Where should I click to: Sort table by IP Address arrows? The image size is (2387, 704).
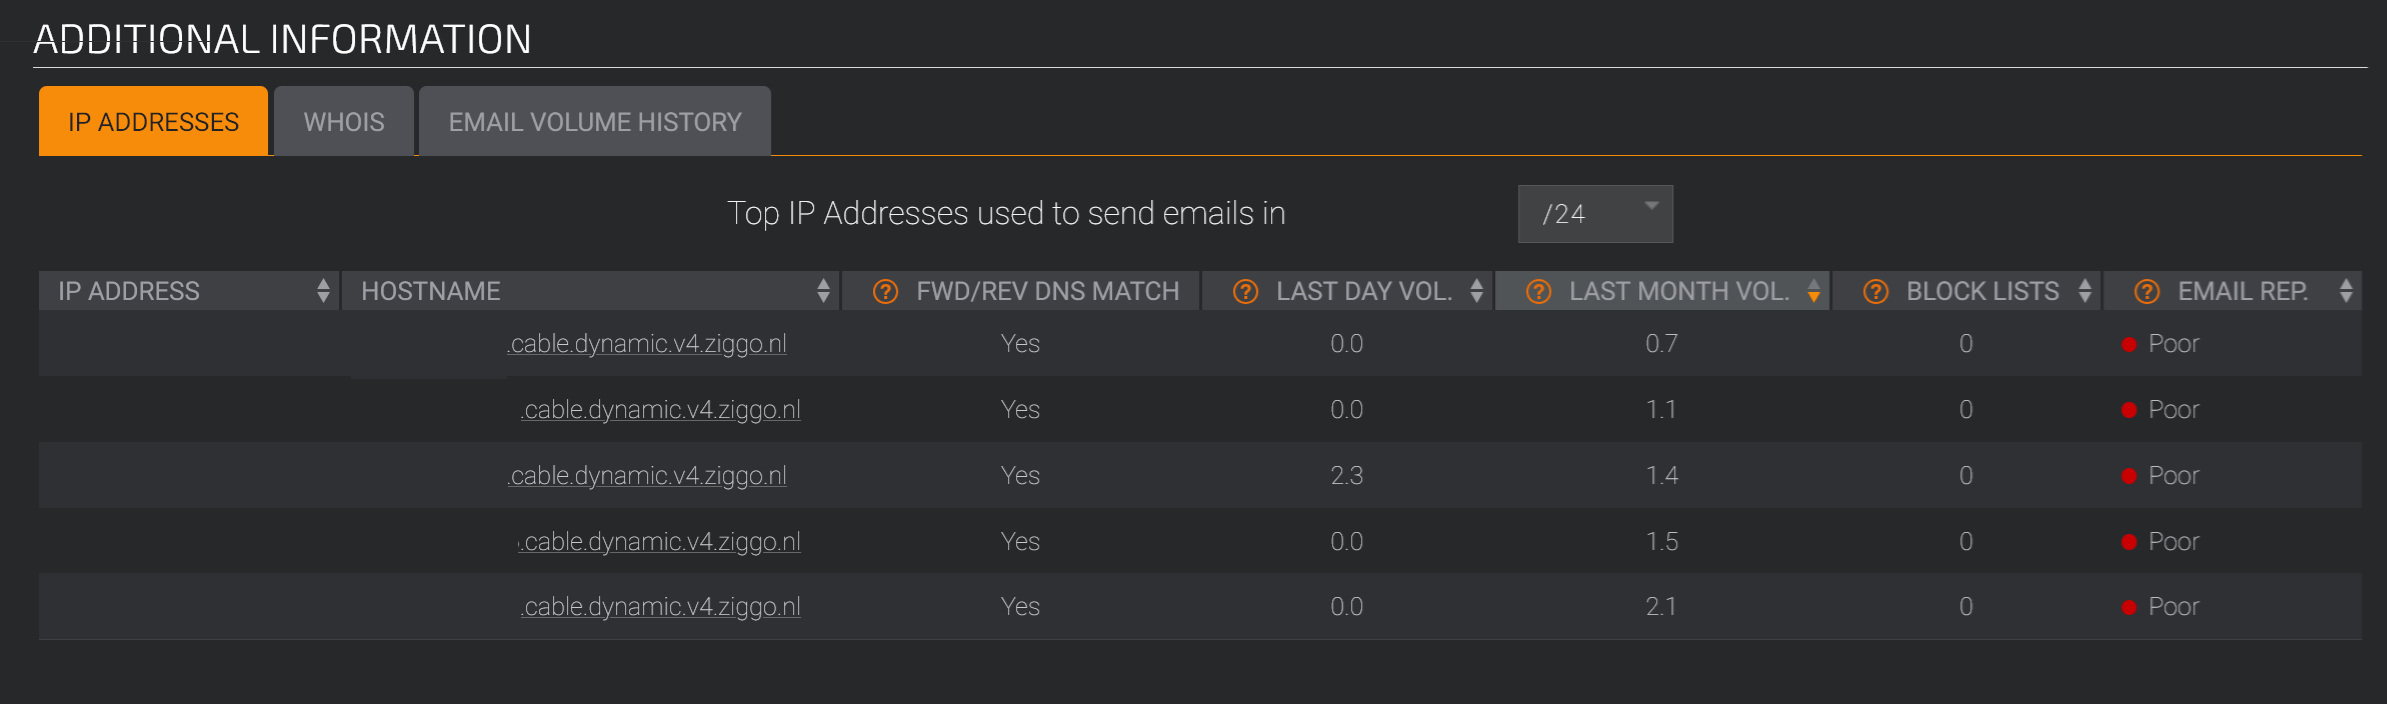coord(323,291)
